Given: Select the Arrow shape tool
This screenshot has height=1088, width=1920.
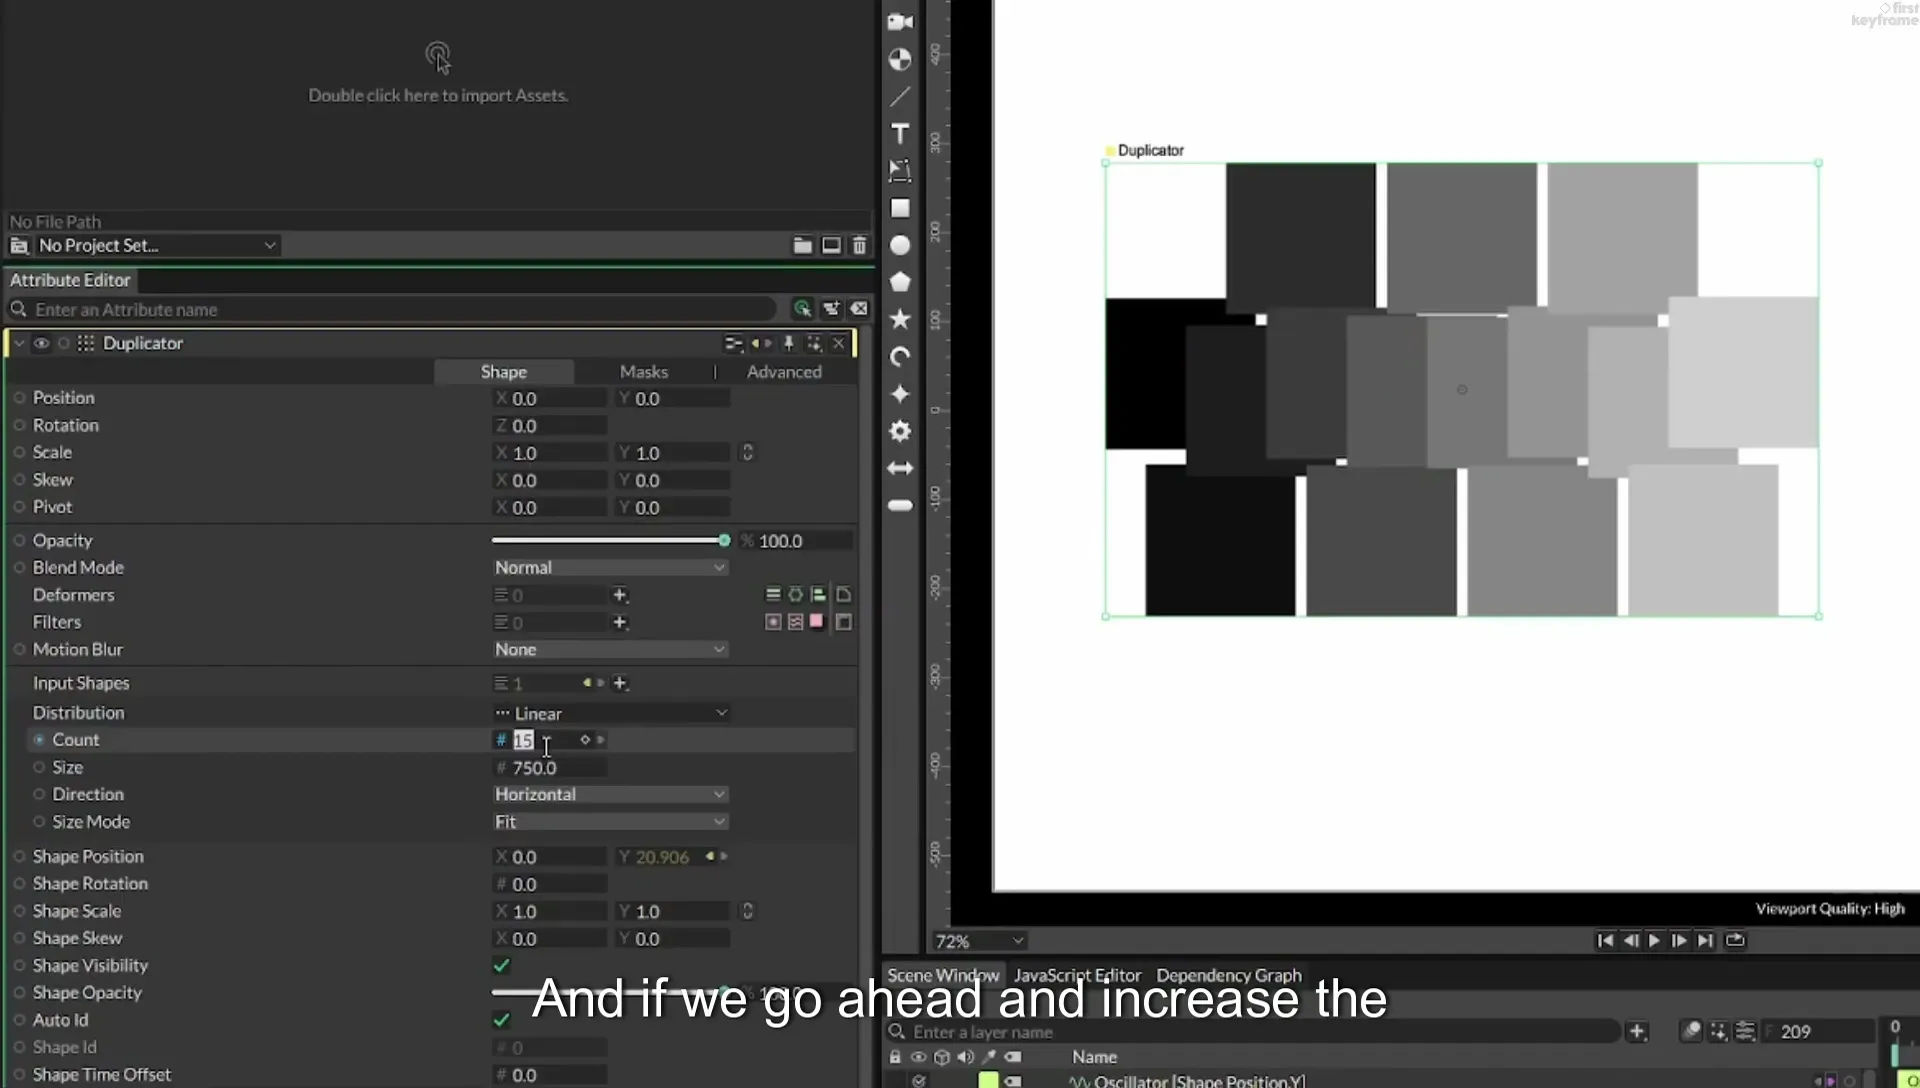Looking at the screenshot, I should pyautogui.click(x=900, y=468).
